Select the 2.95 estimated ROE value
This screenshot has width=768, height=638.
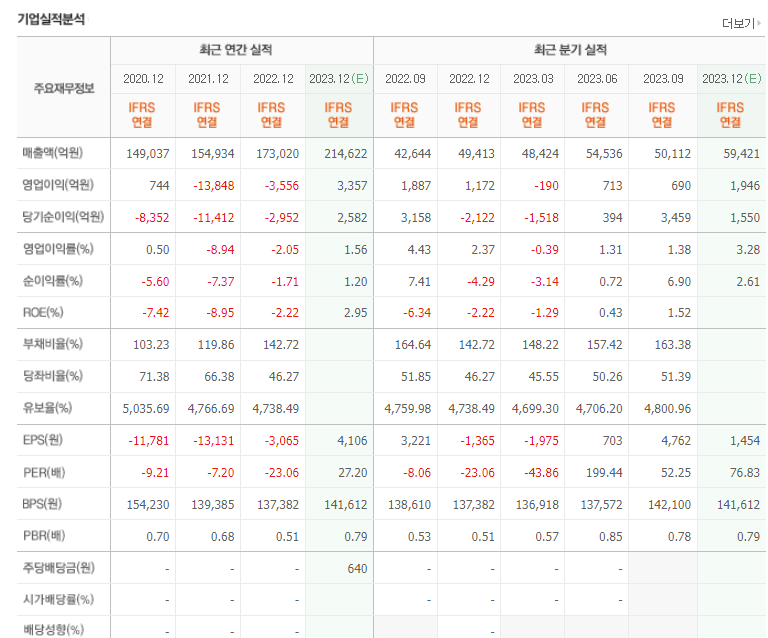(356, 313)
